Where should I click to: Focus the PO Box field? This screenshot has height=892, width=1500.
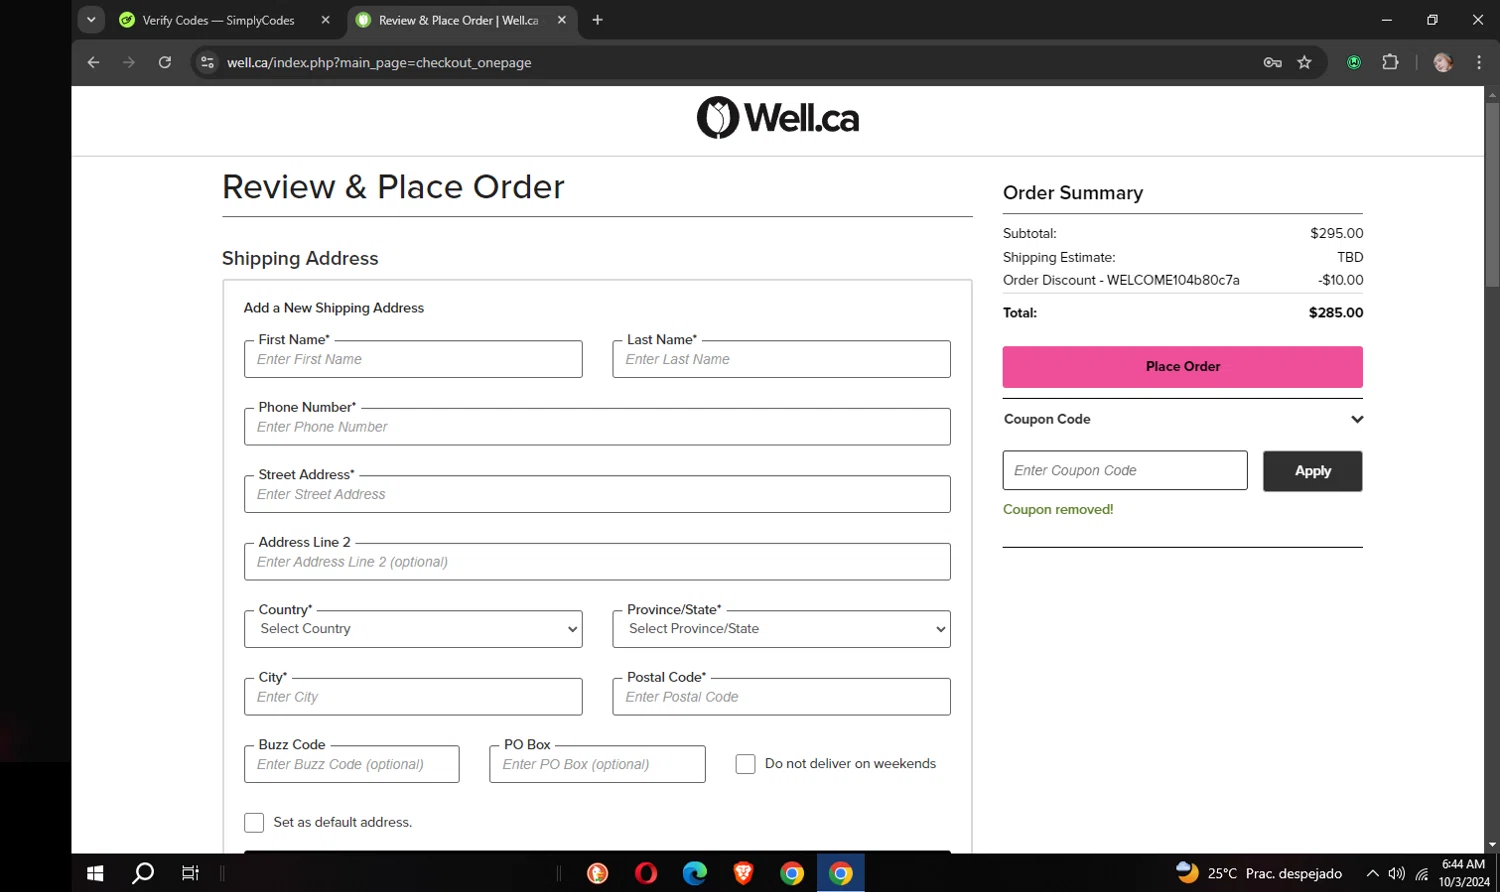point(597,764)
